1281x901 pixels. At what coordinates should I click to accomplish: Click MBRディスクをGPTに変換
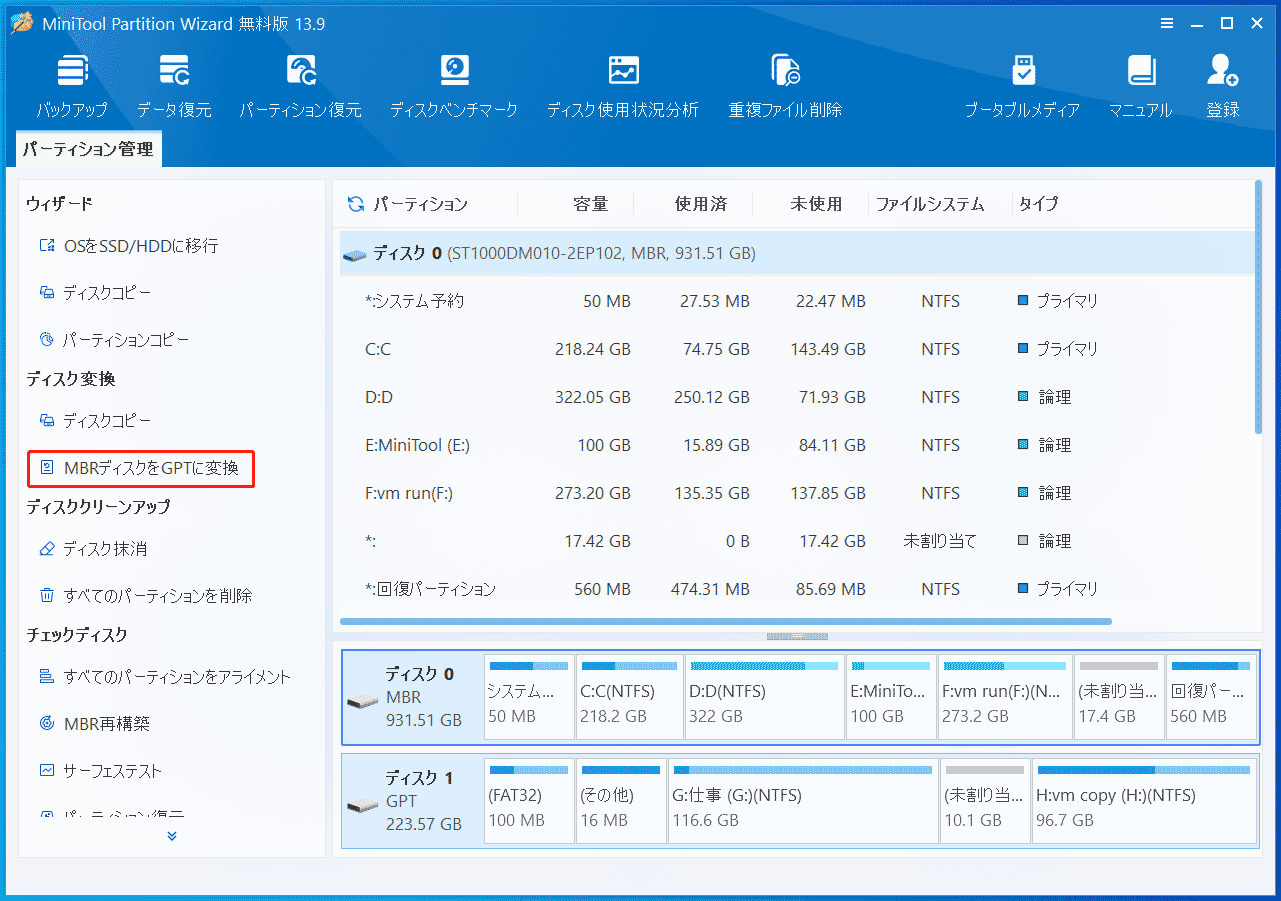(x=140, y=468)
